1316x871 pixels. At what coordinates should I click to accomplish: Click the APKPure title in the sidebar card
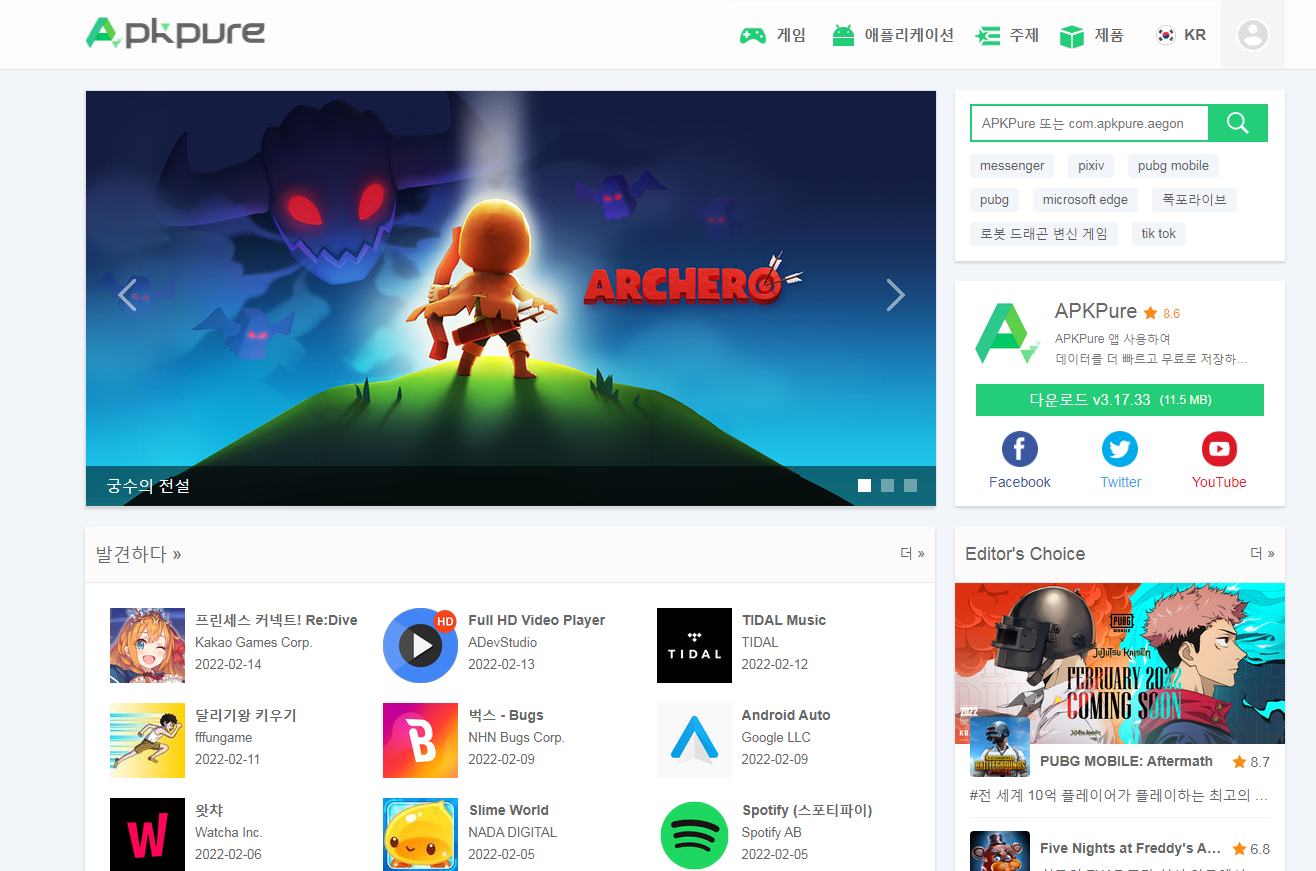tap(1096, 311)
